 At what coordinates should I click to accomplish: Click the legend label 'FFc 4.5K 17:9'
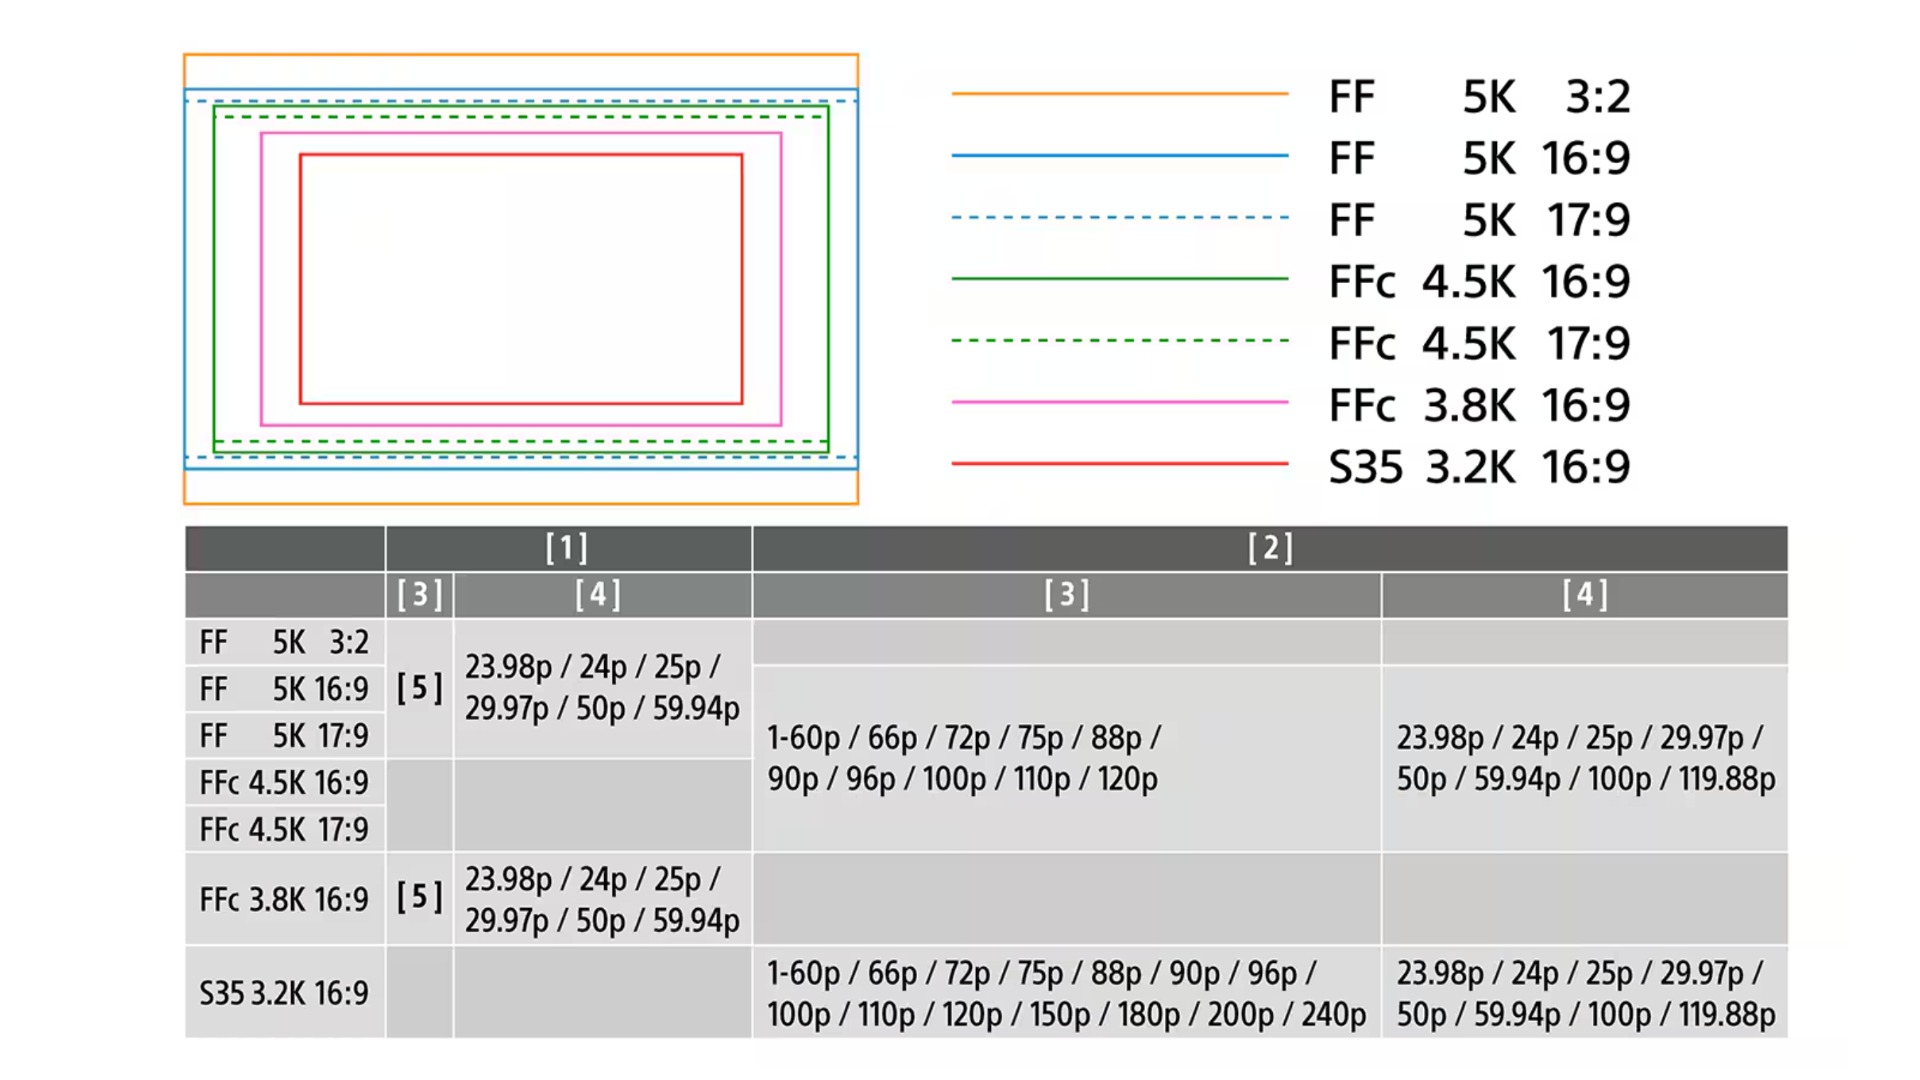pyautogui.click(x=1479, y=344)
